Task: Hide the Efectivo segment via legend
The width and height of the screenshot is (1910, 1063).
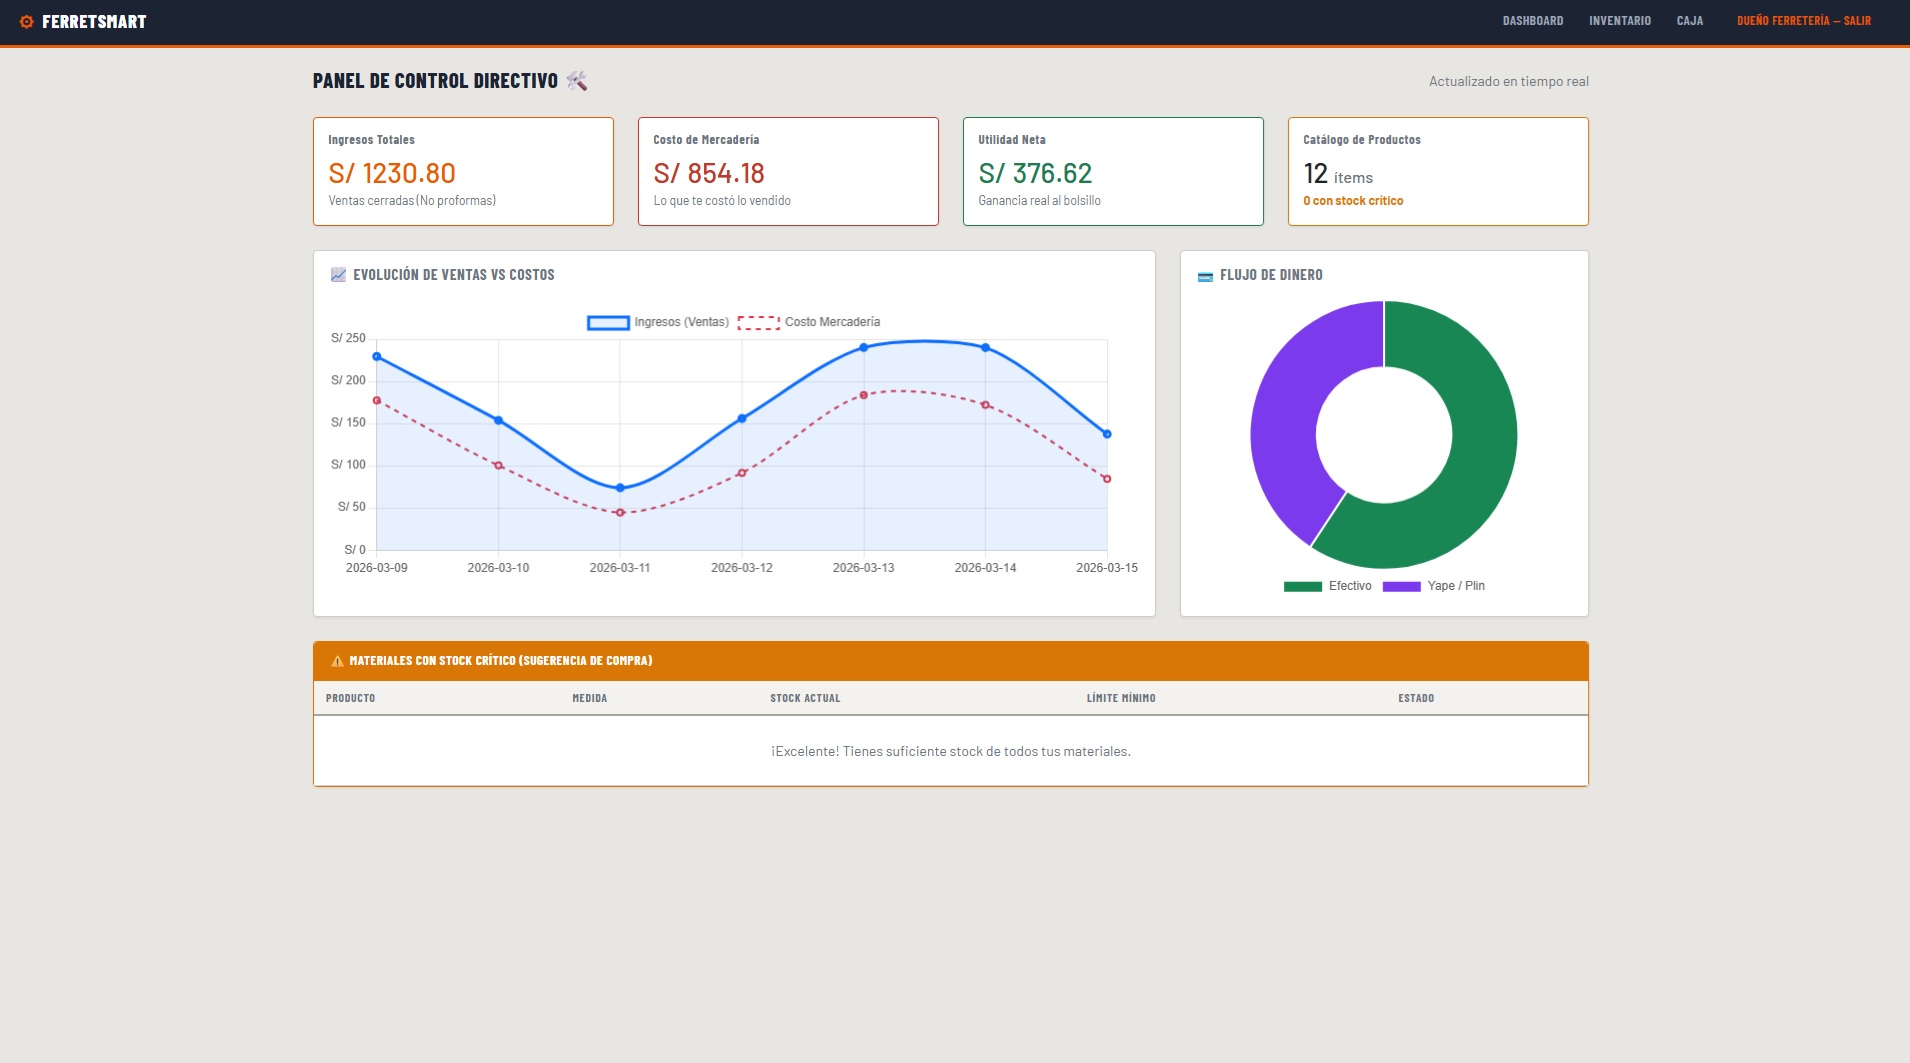Action: tap(1327, 586)
